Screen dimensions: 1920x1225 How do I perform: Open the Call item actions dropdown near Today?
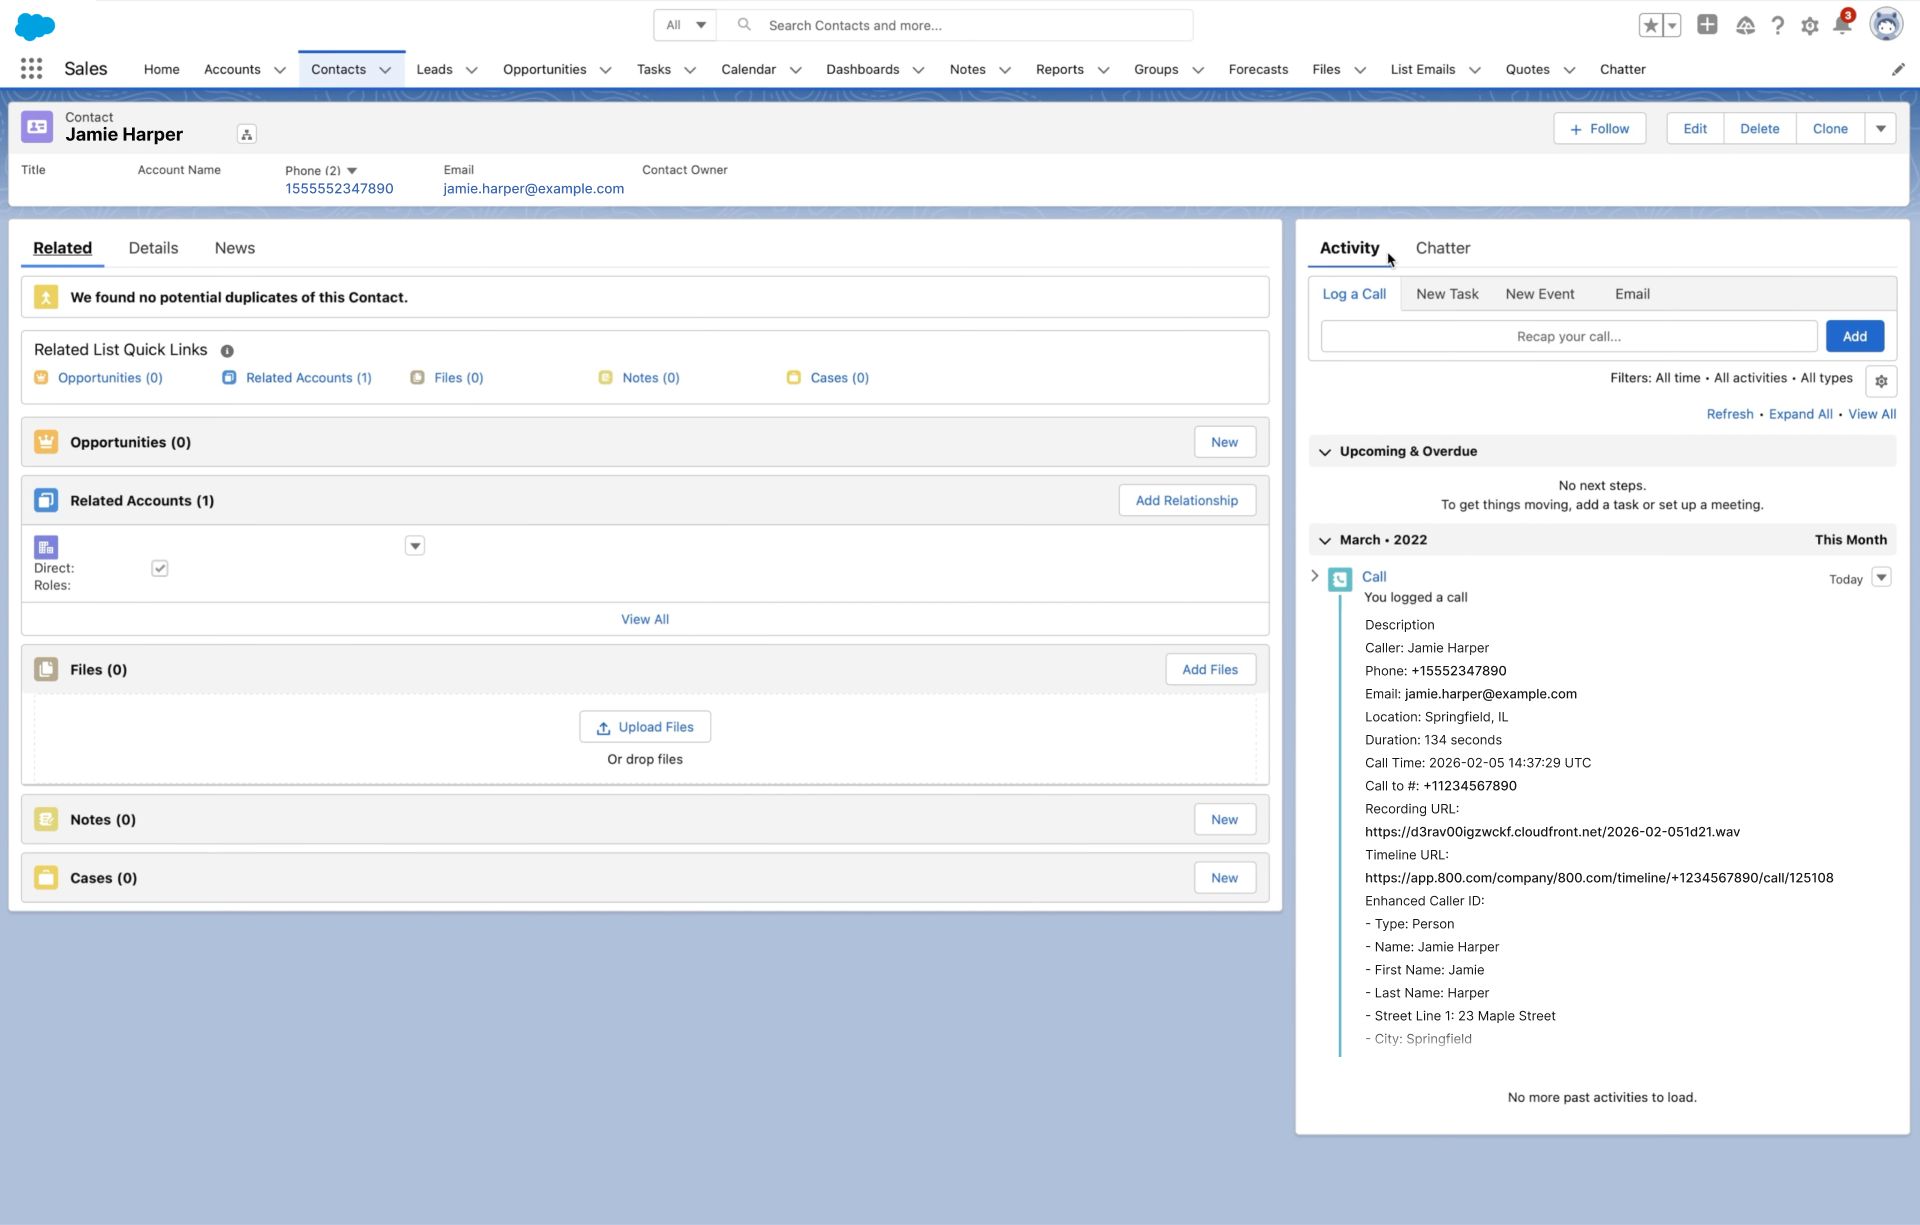click(x=1881, y=577)
